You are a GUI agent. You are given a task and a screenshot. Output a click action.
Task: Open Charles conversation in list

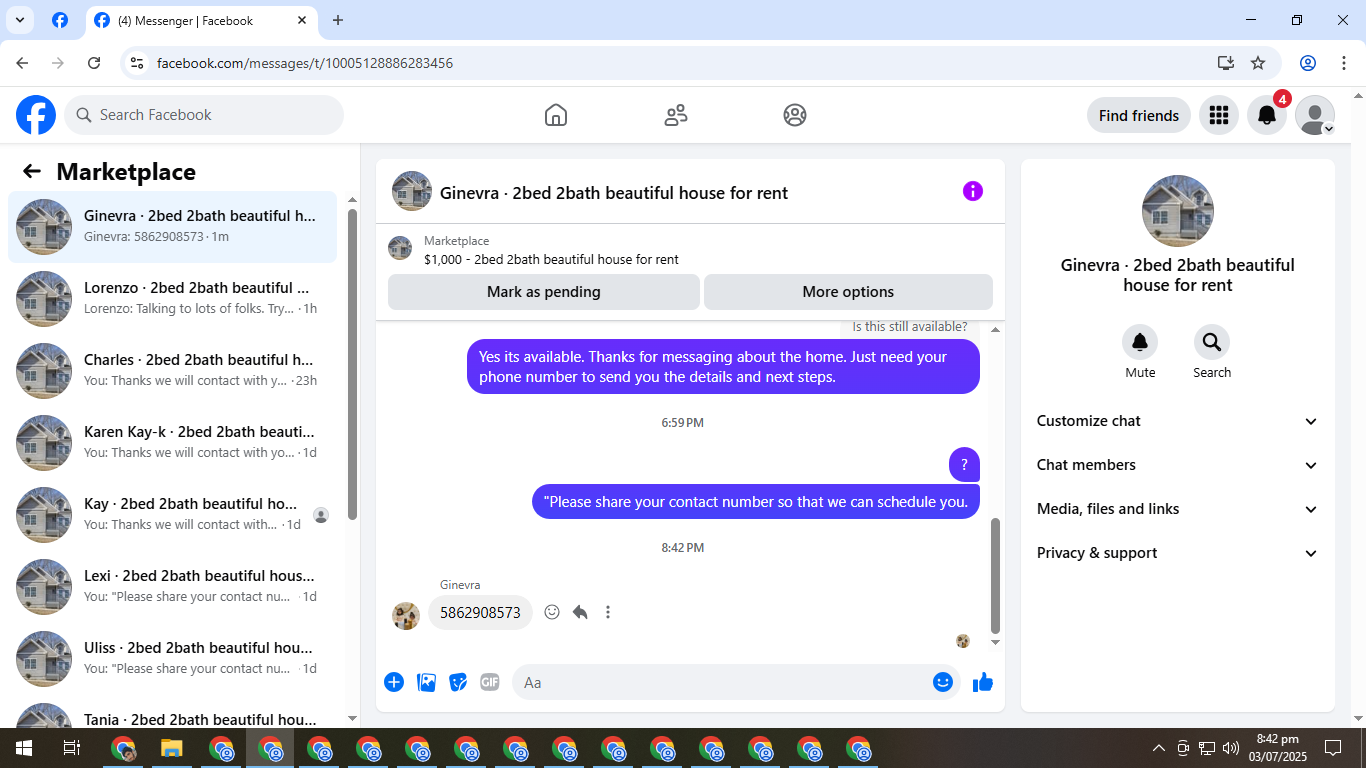point(172,371)
